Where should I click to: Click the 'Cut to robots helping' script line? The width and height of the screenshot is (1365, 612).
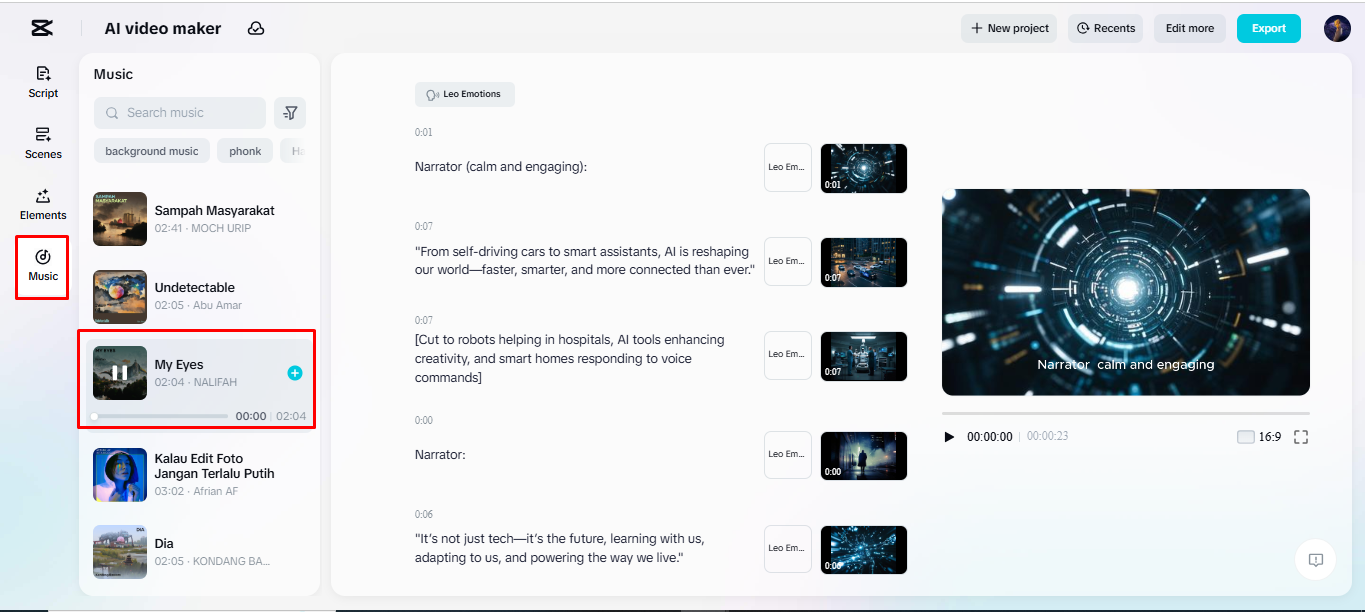(x=570, y=359)
